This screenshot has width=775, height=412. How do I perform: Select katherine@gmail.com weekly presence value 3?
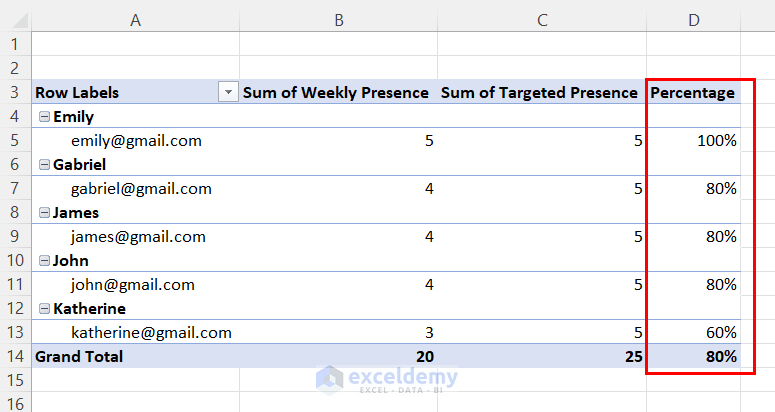pos(339,332)
